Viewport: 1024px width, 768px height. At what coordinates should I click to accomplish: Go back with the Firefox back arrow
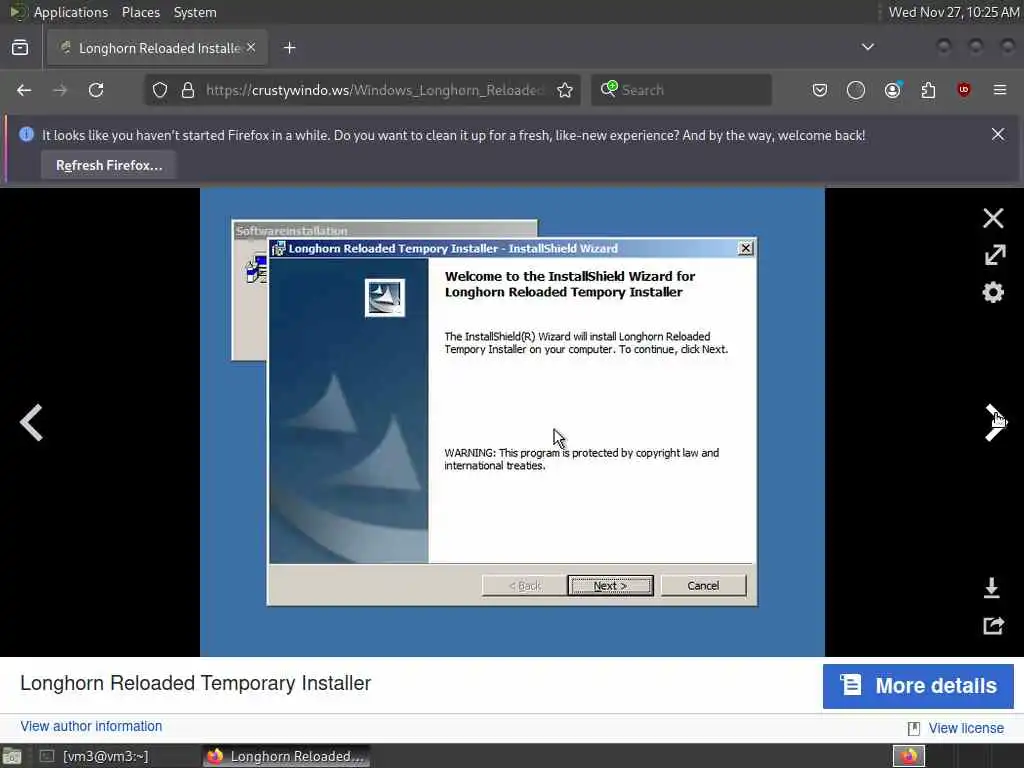pyautogui.click(x=24, y=90)
